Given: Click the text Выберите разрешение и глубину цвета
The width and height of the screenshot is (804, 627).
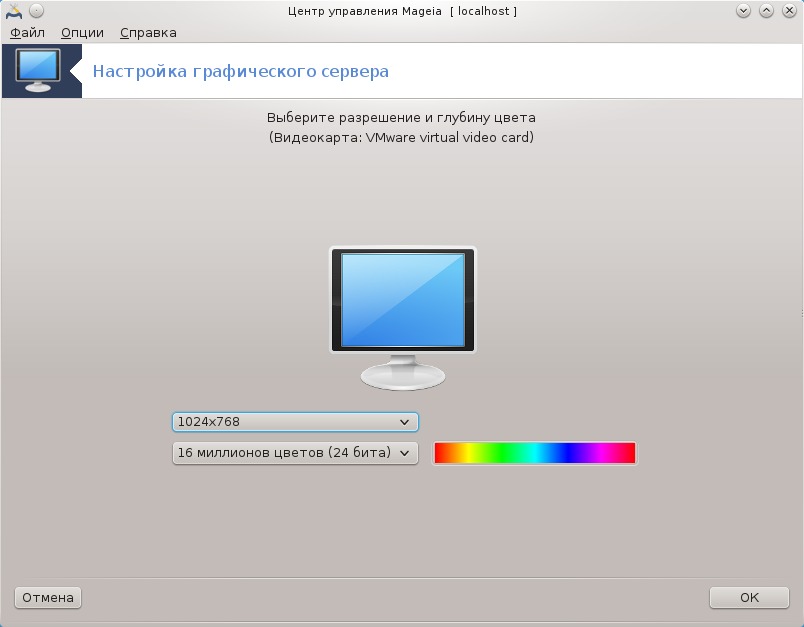Looking at the screenshot, I should pyautogui.click(x=401, y=117).
